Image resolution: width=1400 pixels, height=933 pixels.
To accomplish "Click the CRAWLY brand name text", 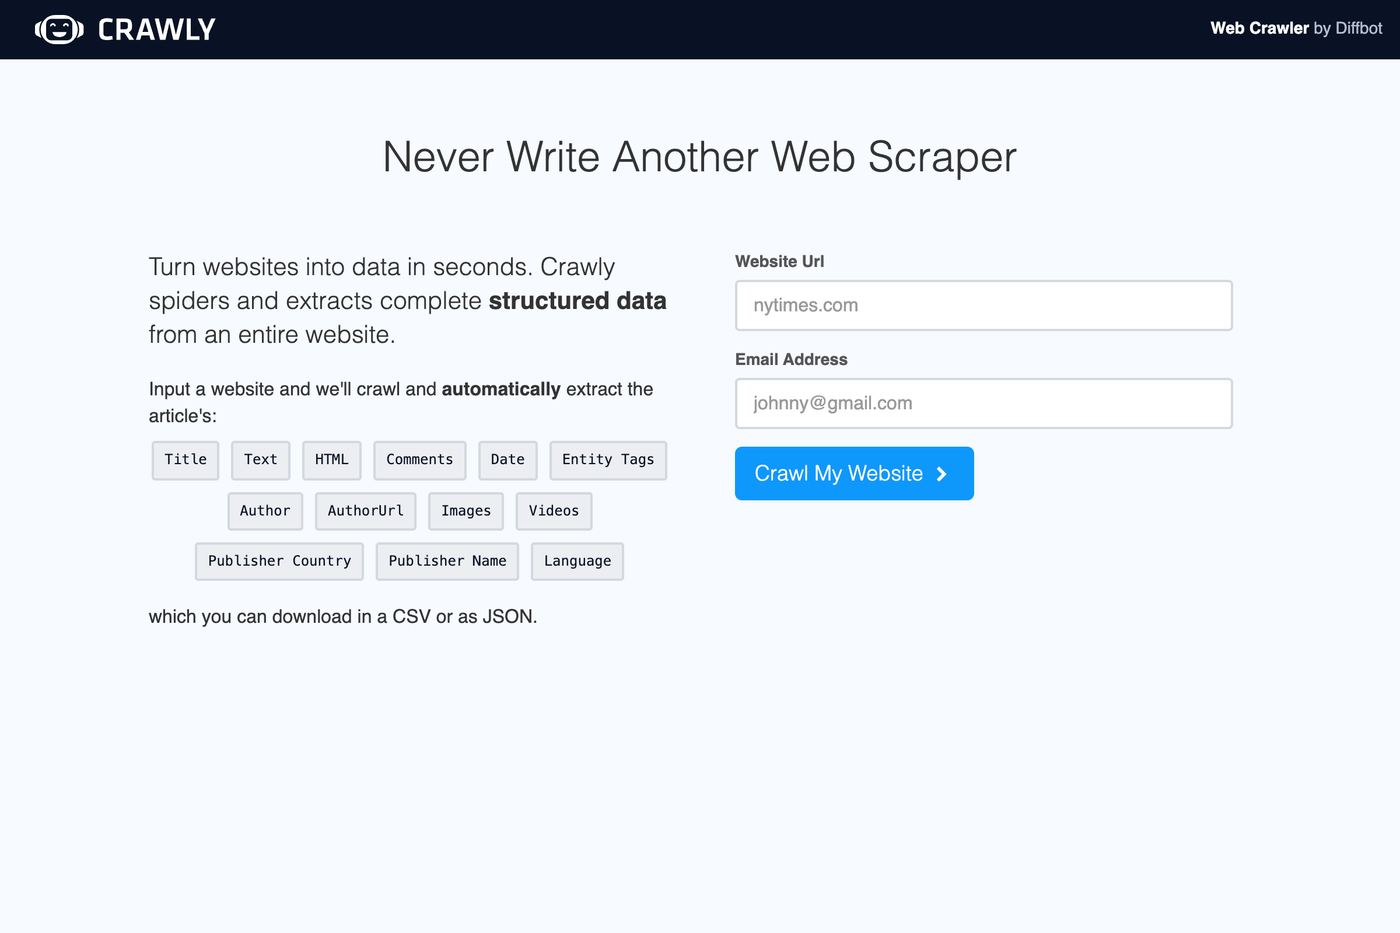I will [156, 30].
